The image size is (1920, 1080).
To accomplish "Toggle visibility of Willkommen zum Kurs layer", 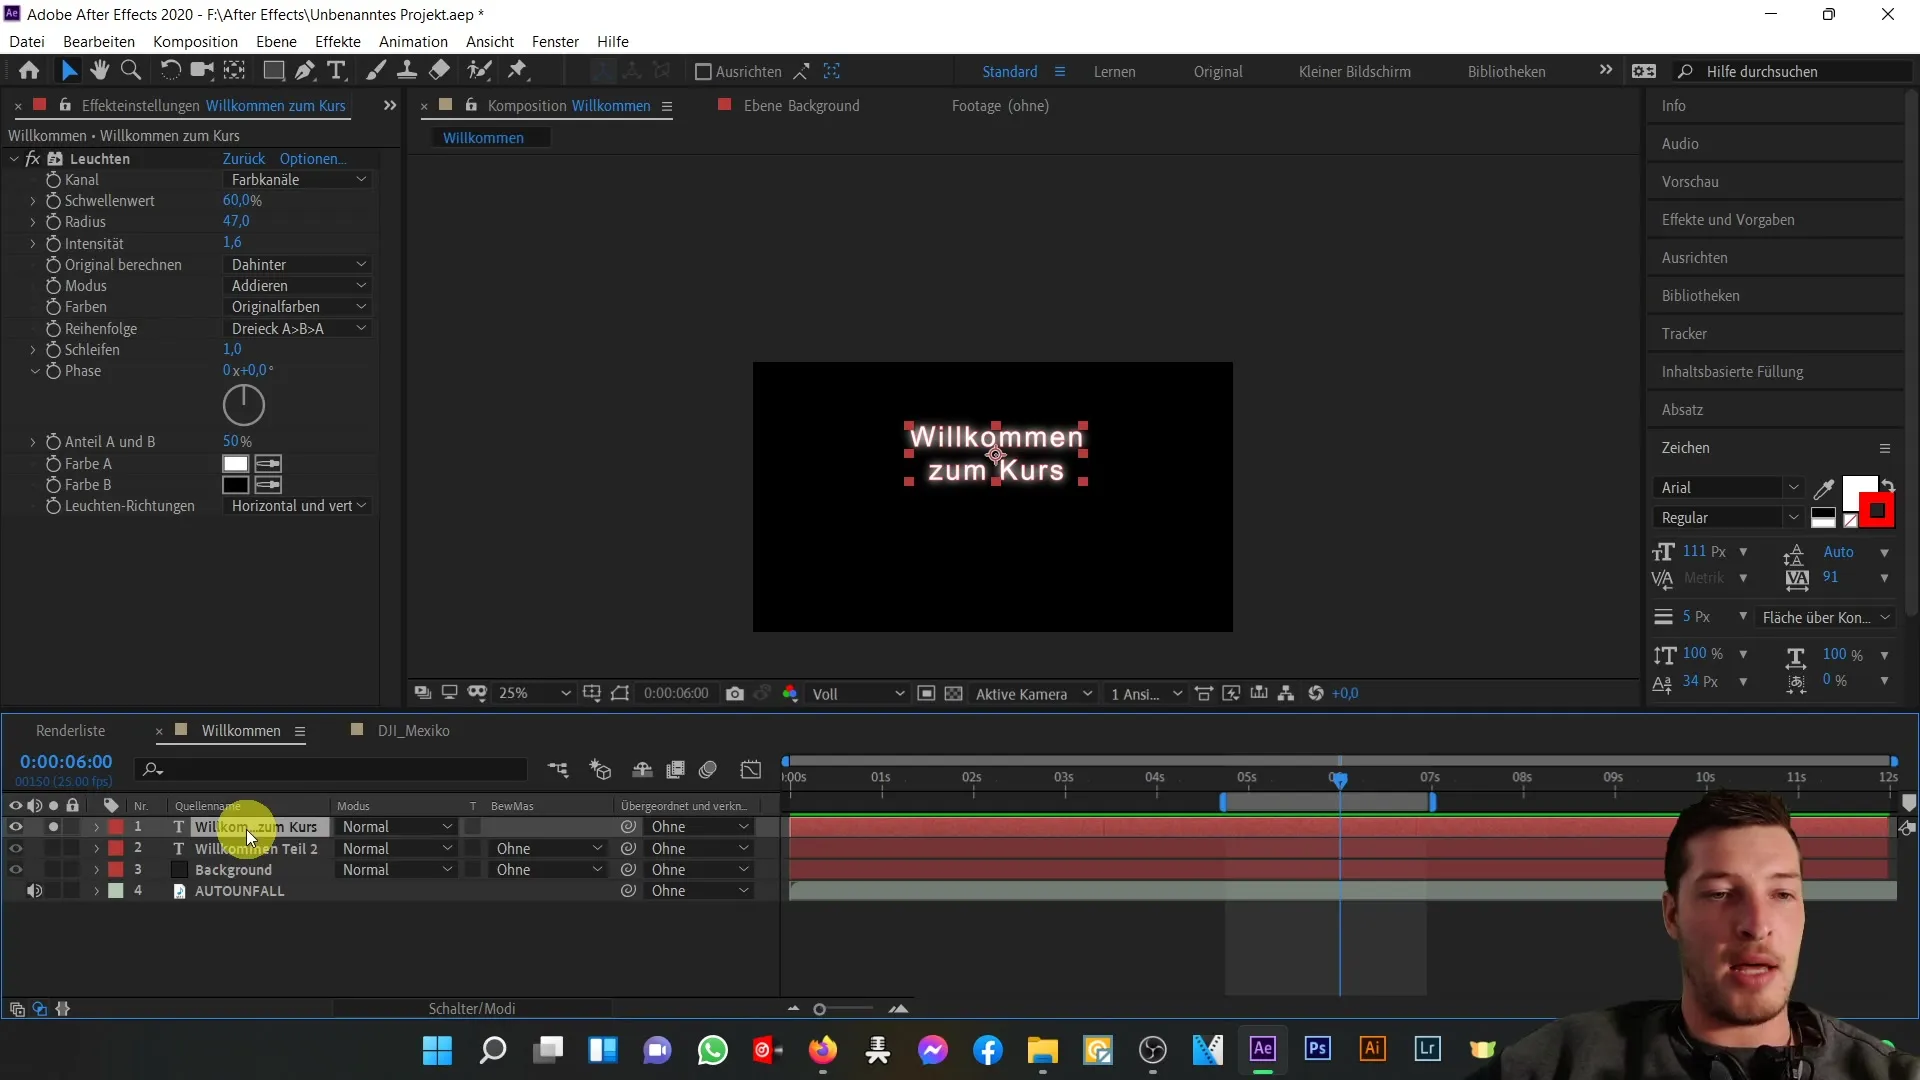I will point(16,827).
